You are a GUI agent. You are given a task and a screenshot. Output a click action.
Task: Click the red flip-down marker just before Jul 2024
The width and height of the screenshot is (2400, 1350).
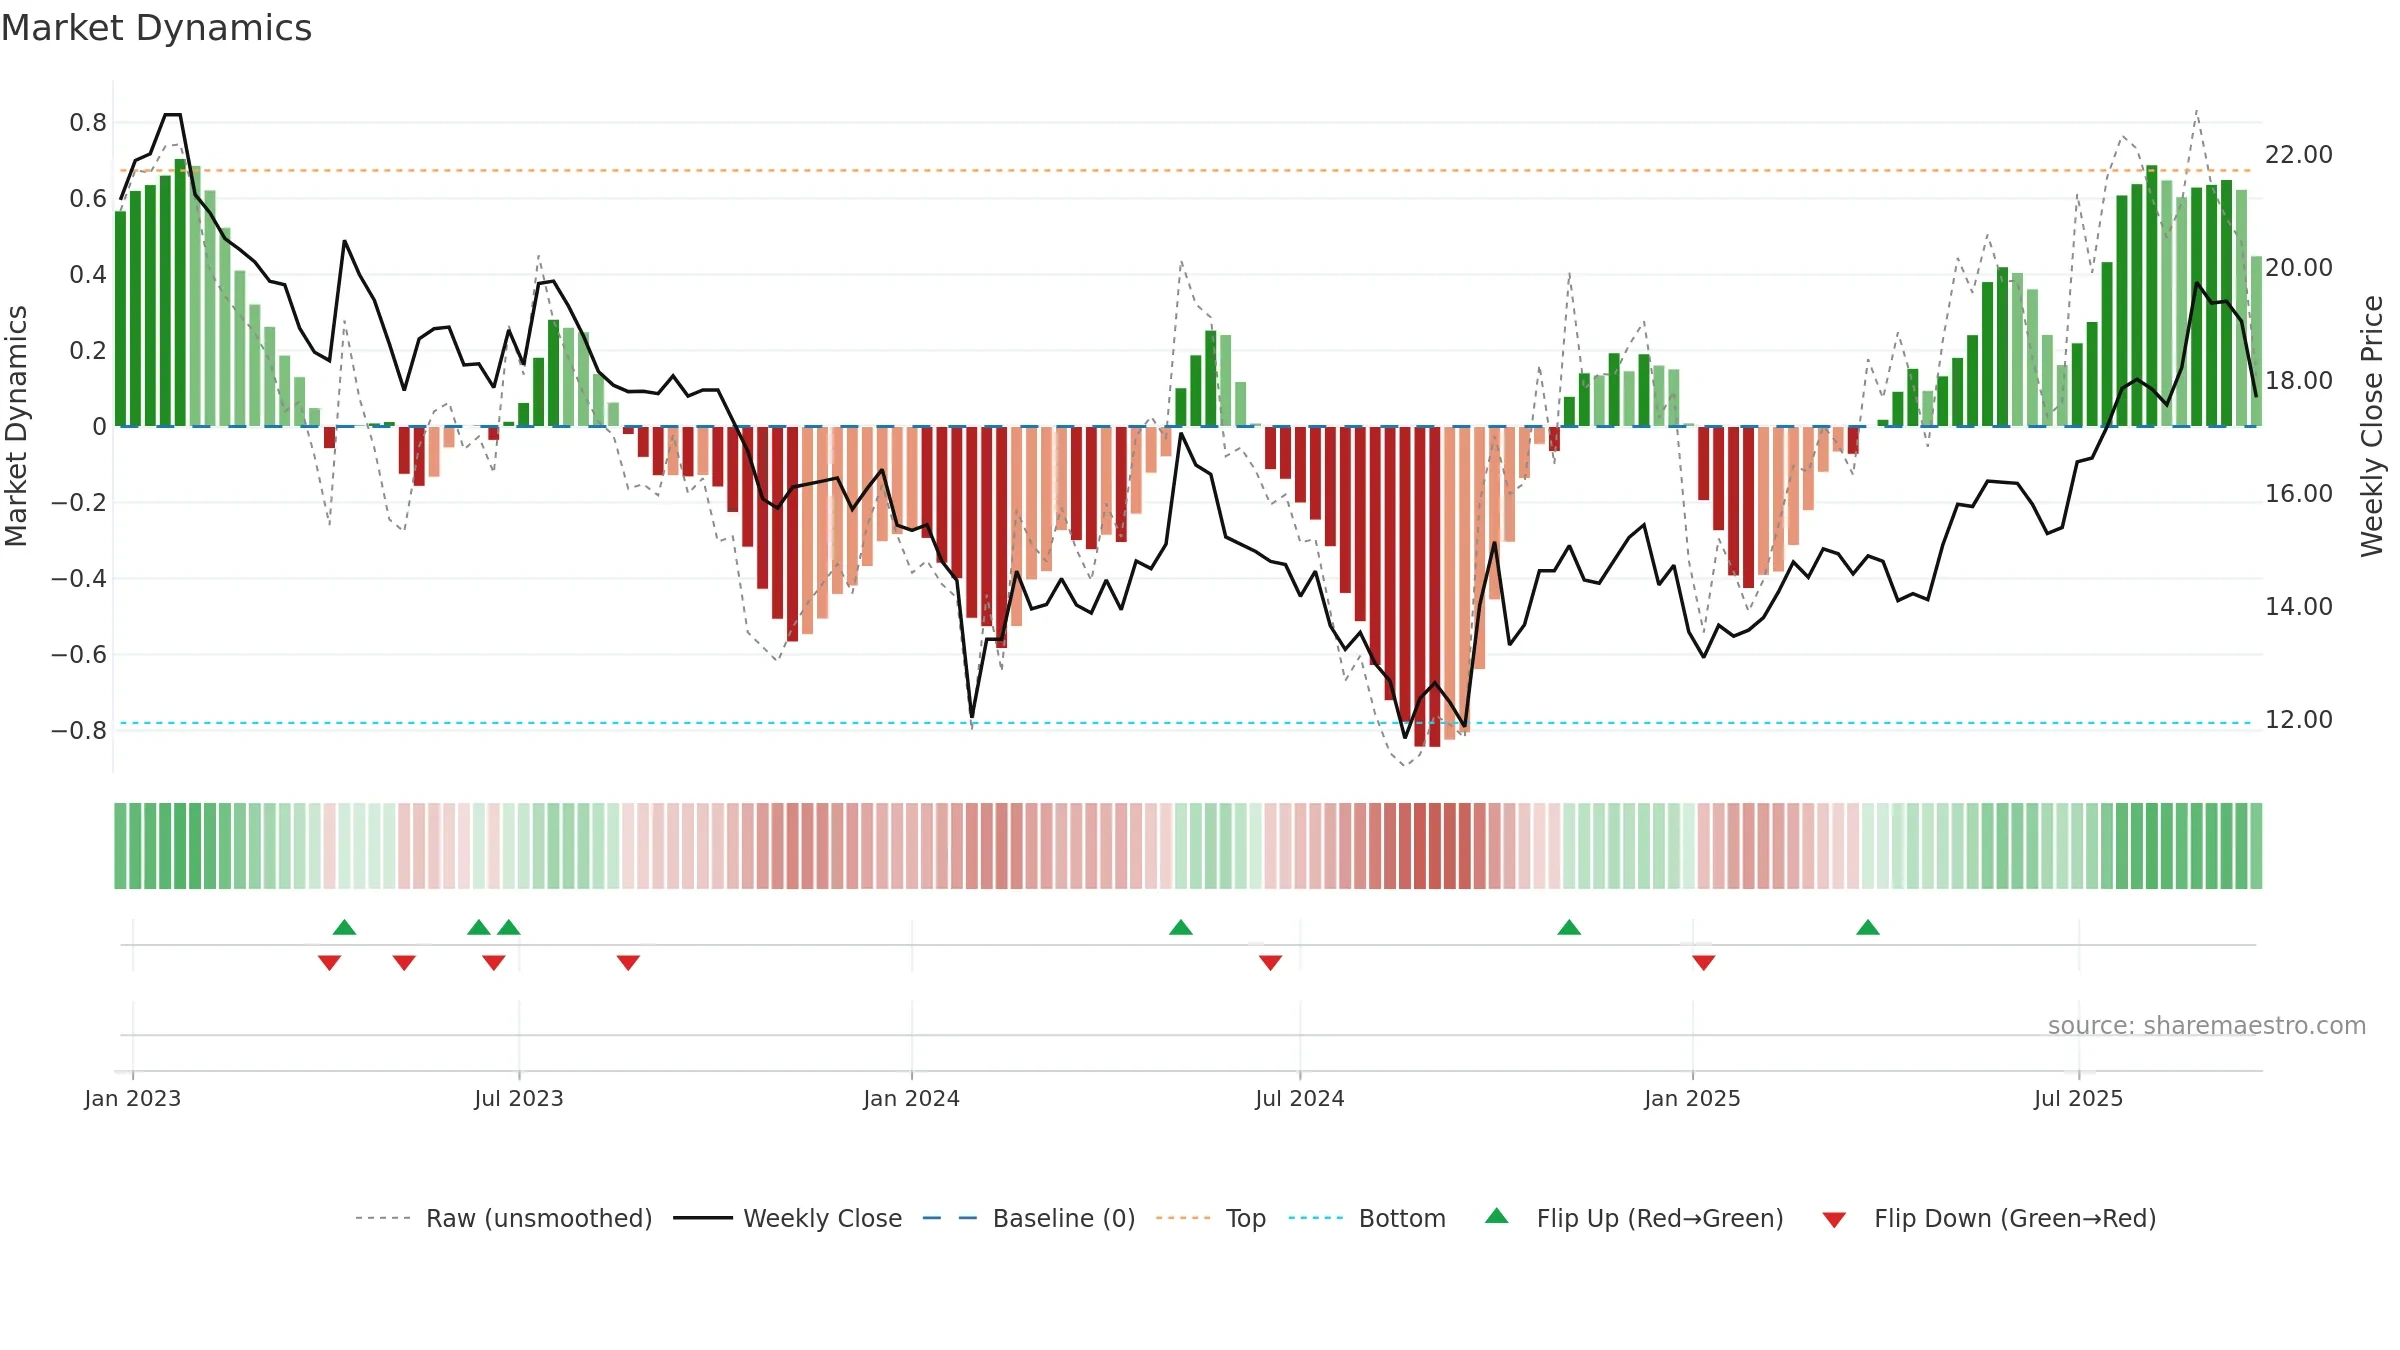pyautogui.click(x=1270, y=962)
